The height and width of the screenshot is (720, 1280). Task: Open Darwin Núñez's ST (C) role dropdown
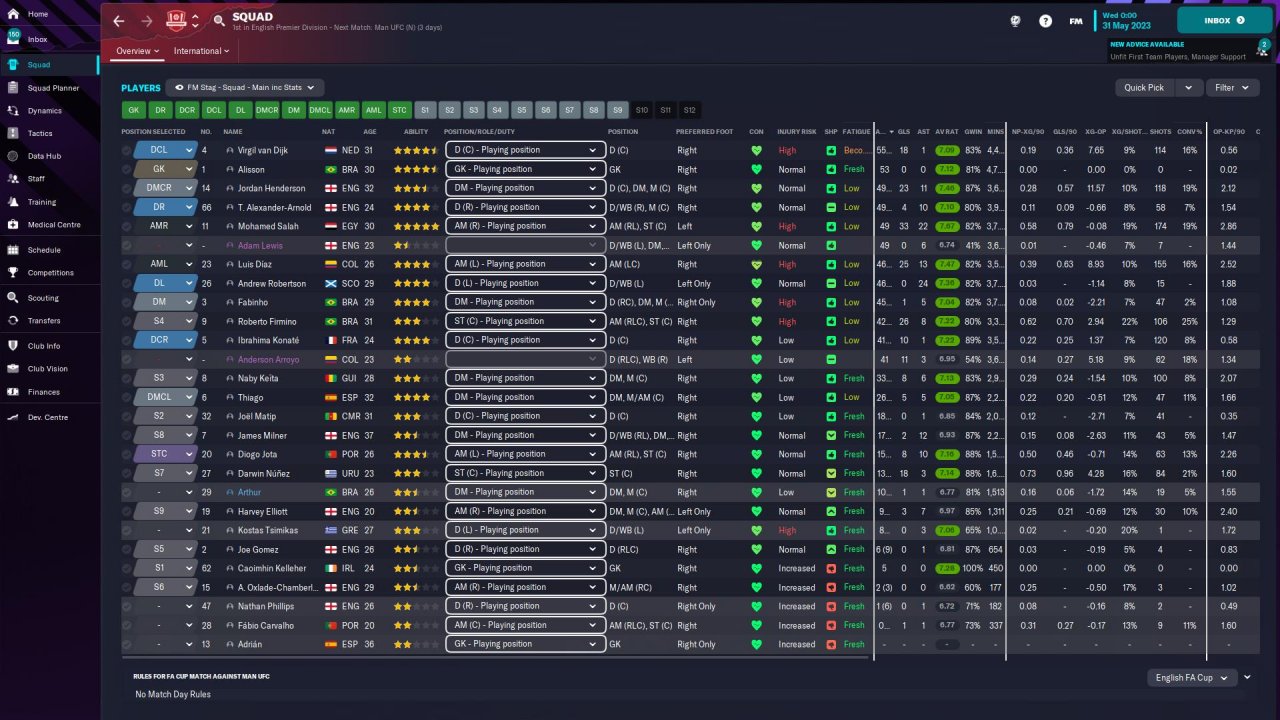point(525,473)
